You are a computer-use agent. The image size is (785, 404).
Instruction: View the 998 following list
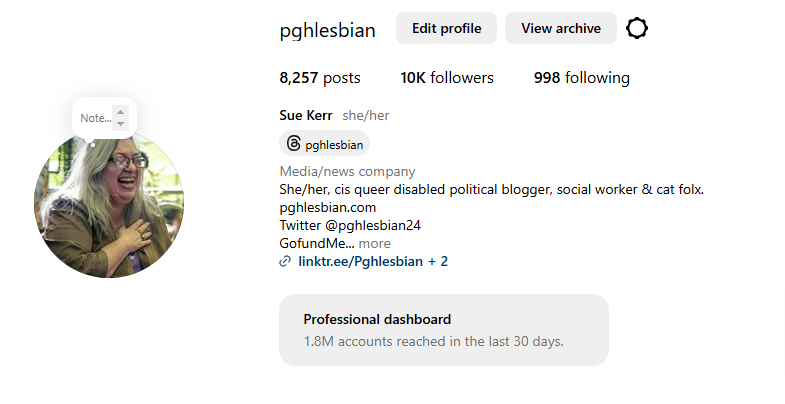coord(582,78)
